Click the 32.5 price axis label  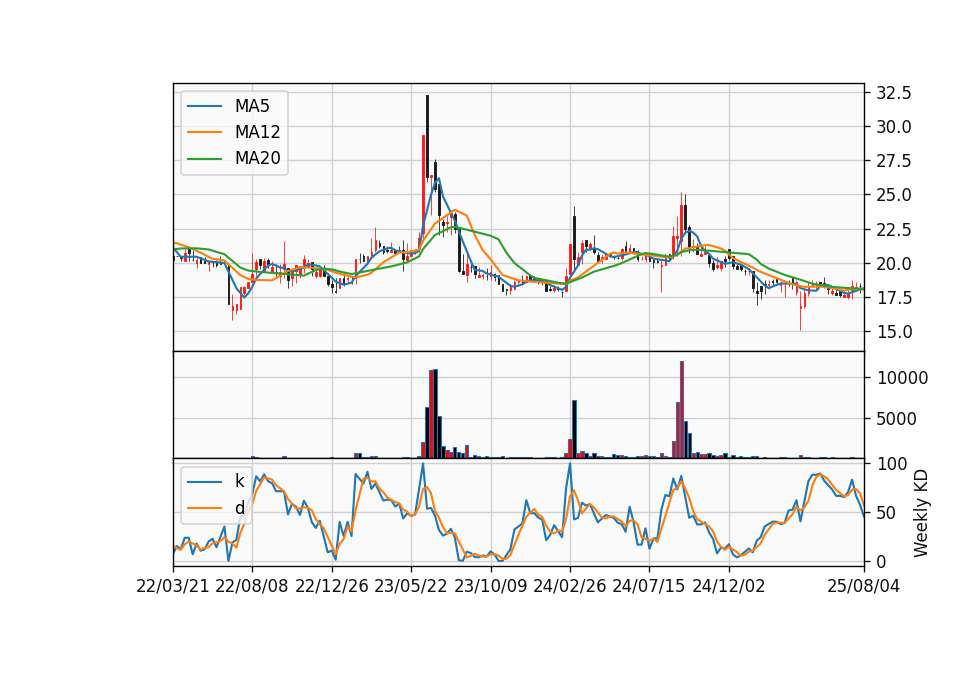[894, 93]
